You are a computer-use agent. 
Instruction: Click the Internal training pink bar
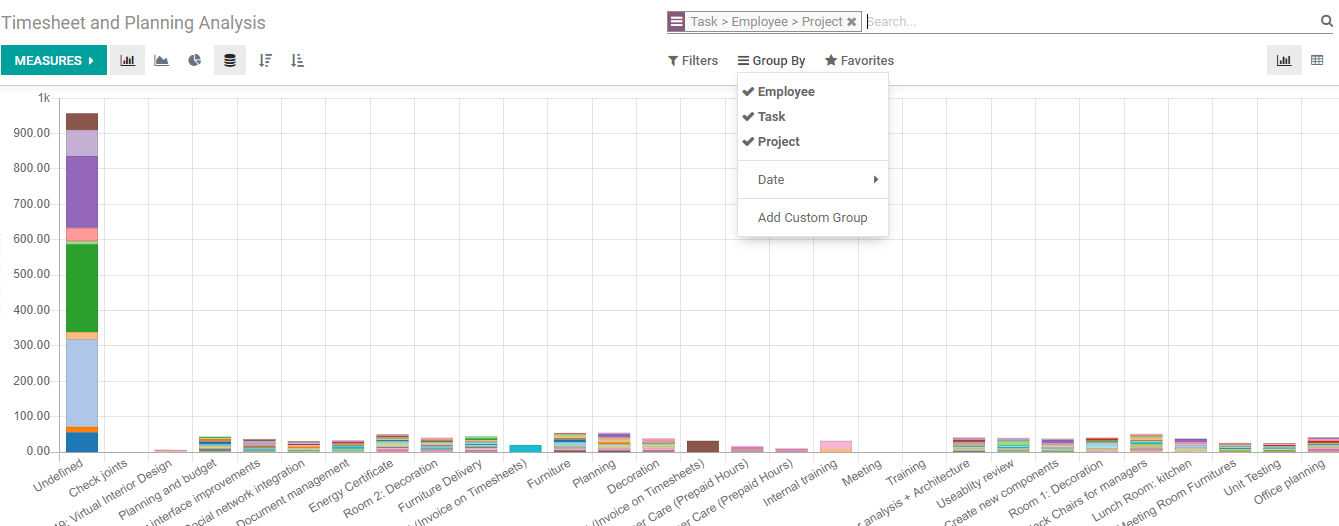(x=836, y=445)
